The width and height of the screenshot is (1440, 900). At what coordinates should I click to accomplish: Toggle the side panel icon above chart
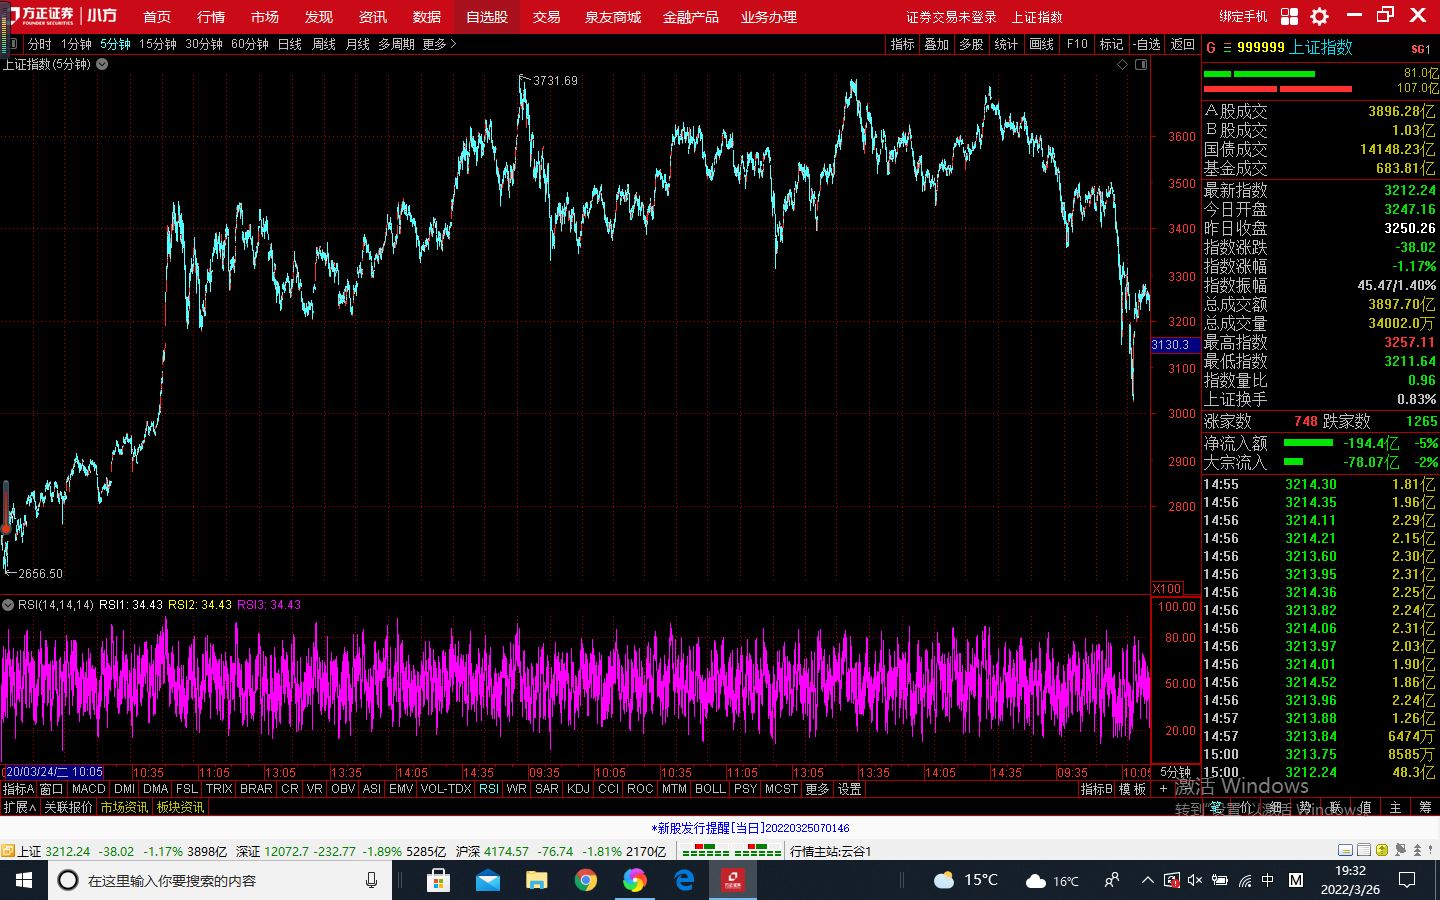pos(1141,64)
